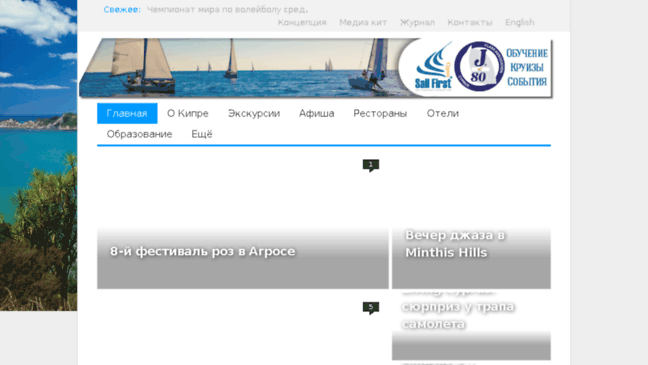This screenshot has height=365, width=648.
Task: Open the Журнал link
Action: [417, 22]
